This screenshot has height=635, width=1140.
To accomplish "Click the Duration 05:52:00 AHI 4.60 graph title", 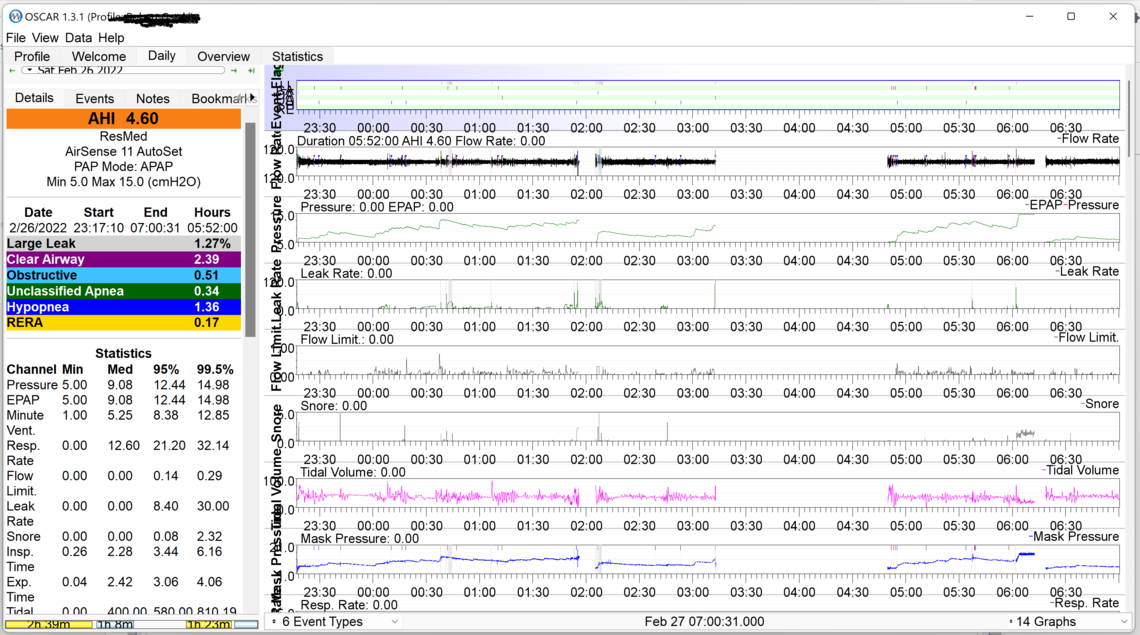I will (421, 141).
